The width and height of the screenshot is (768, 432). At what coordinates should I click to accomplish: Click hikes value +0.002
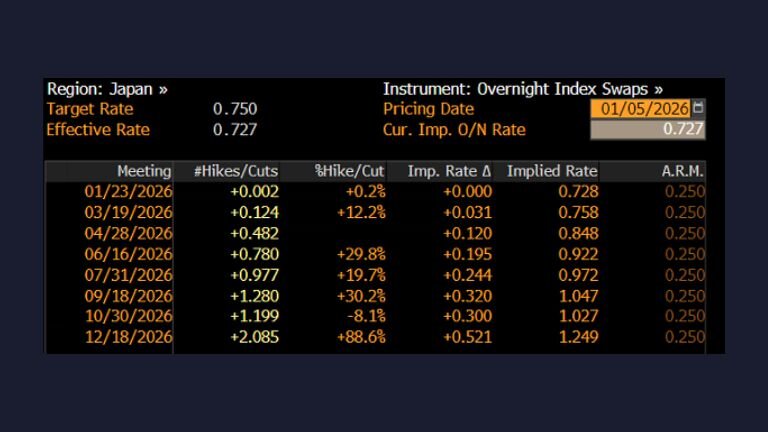(255, 192)
